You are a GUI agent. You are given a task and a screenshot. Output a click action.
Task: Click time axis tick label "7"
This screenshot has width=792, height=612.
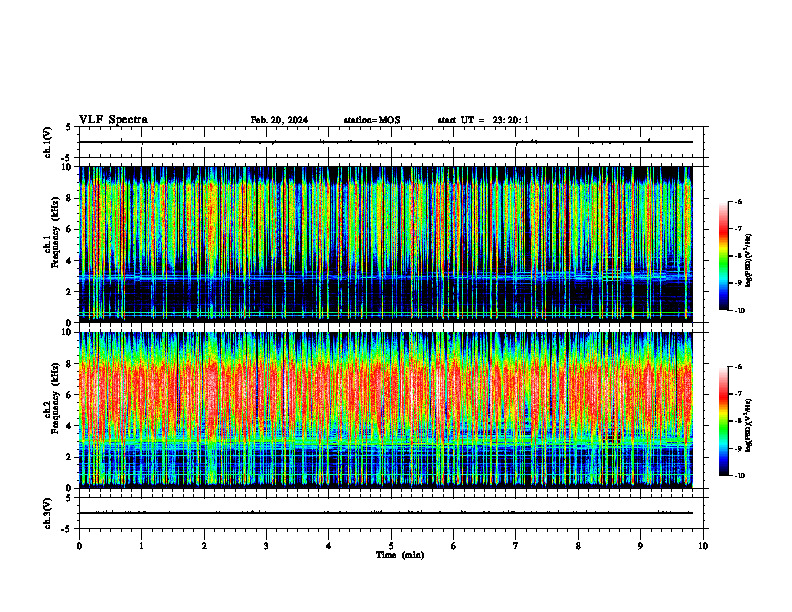[516, 546]
